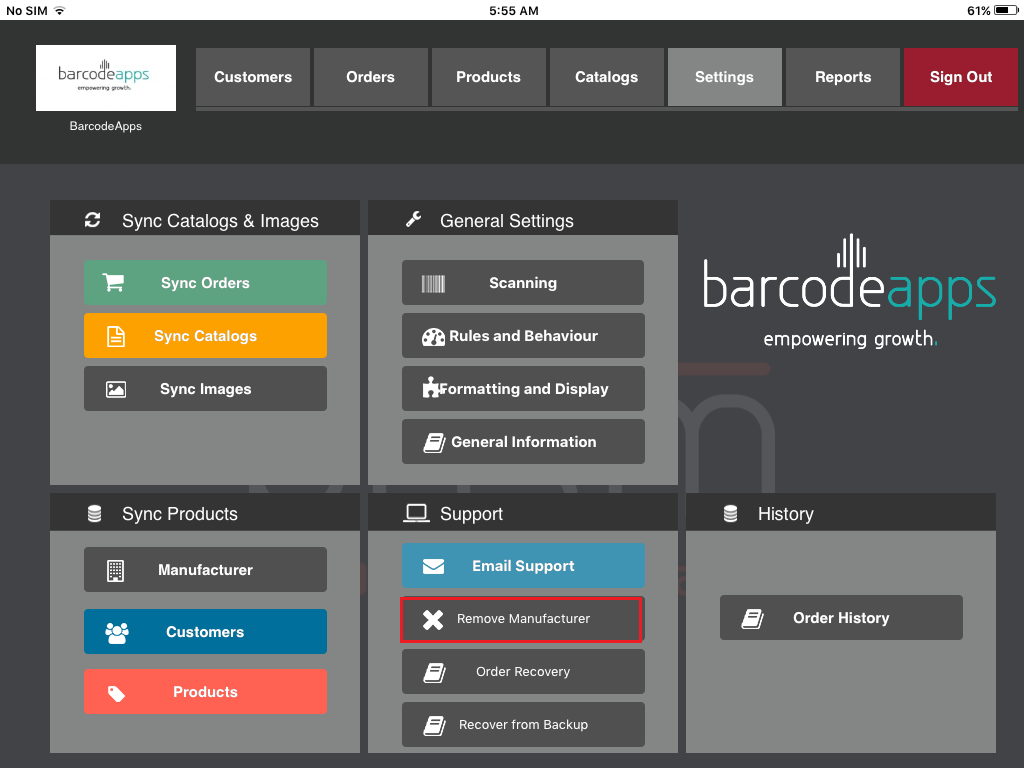
Task: Click the X icon on Remove Manufacturer
Action: pyautogui.click(x=432, y=620)
